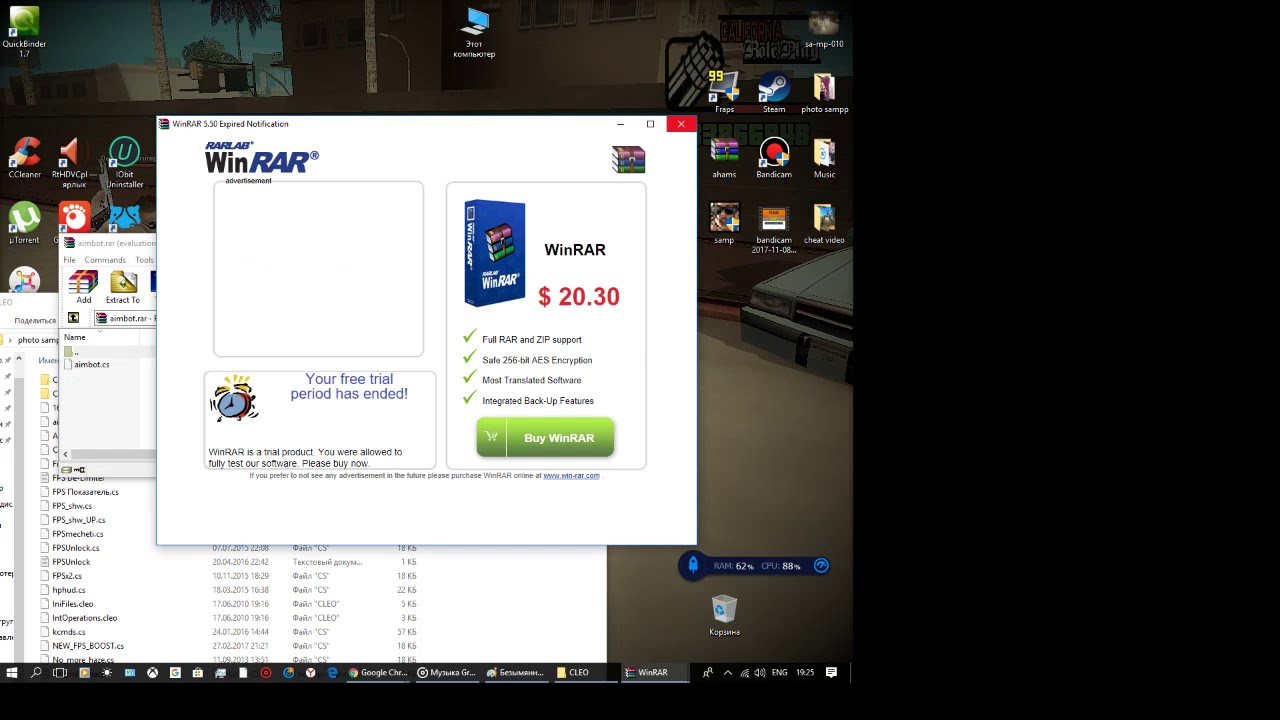Click the speedometer icon on the RAM/CPU widget
Viewport: 1280px width, 720px height.
coord(821,566)
